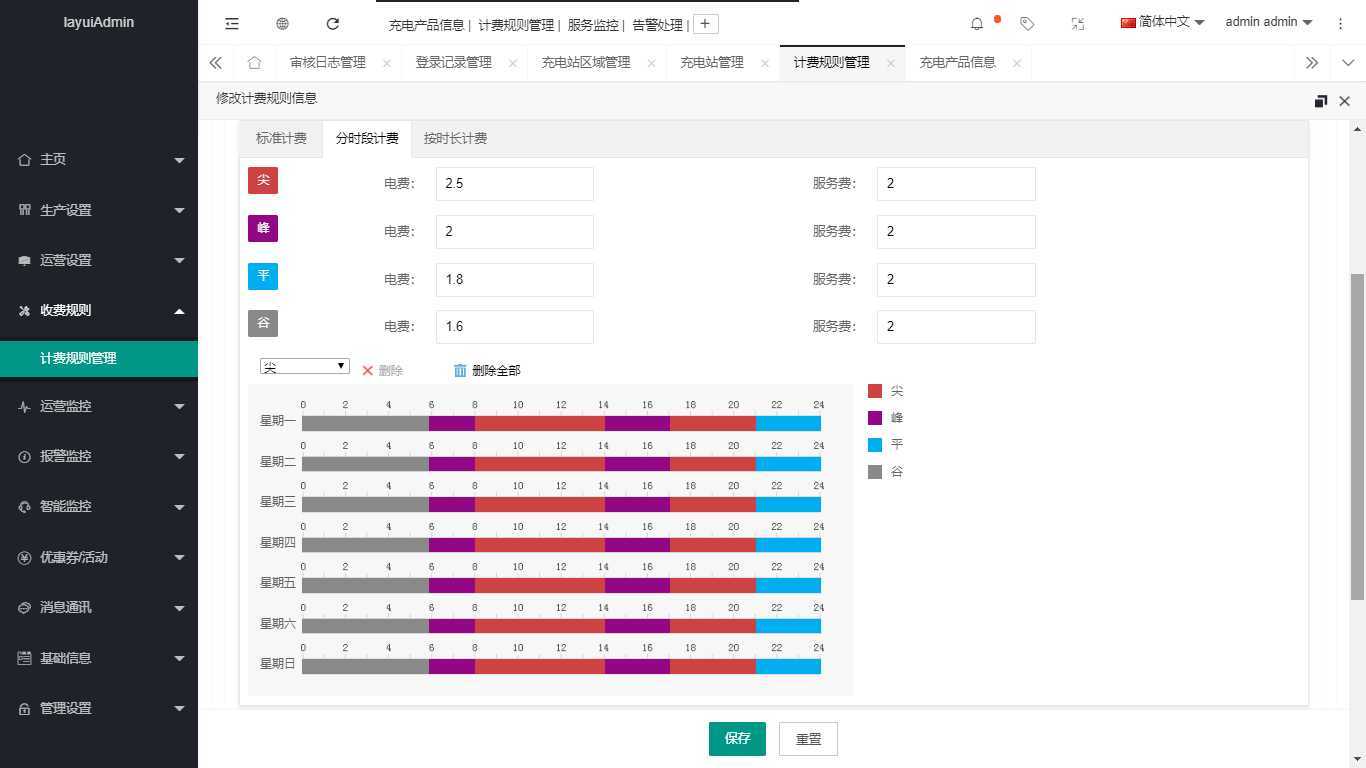Screen dimensions: 1366x768
Task: Toggle fullscreen mode icon
Action: pyautogui.click(x=1078, y=23)
